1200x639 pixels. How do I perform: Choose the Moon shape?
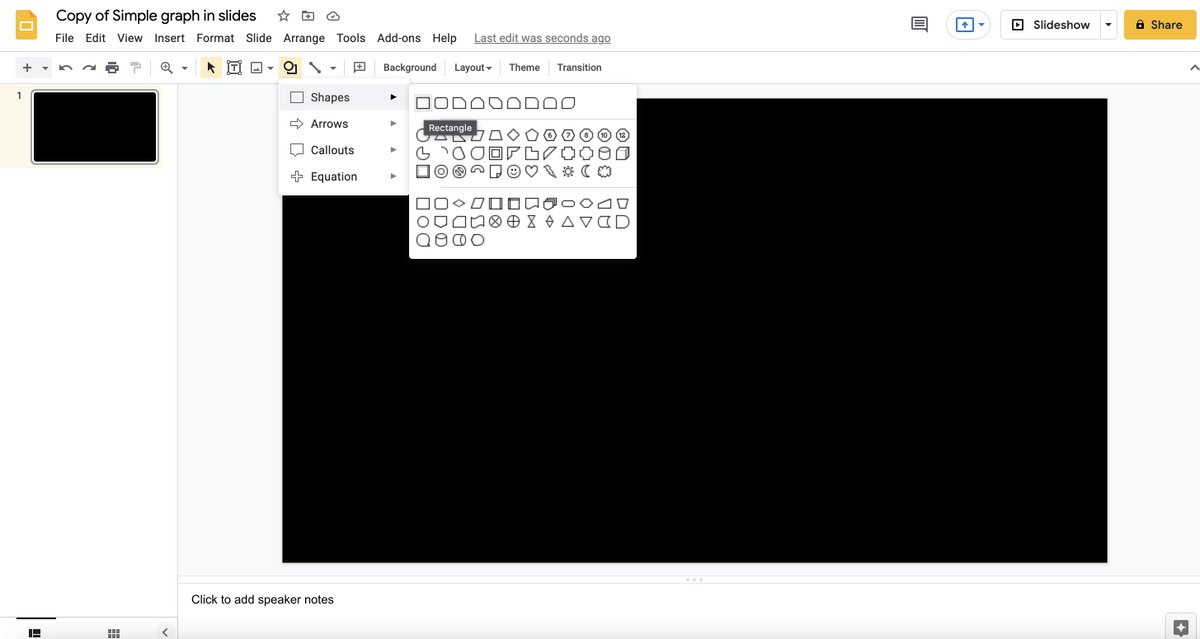[585, 171]
